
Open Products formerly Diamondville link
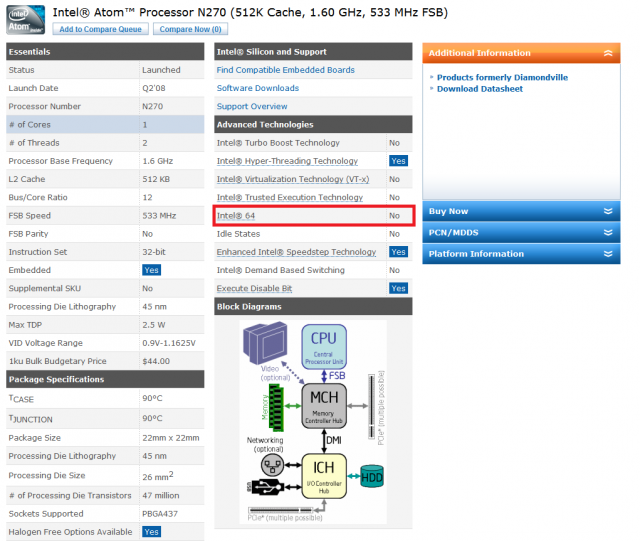(x=502, y=77)
